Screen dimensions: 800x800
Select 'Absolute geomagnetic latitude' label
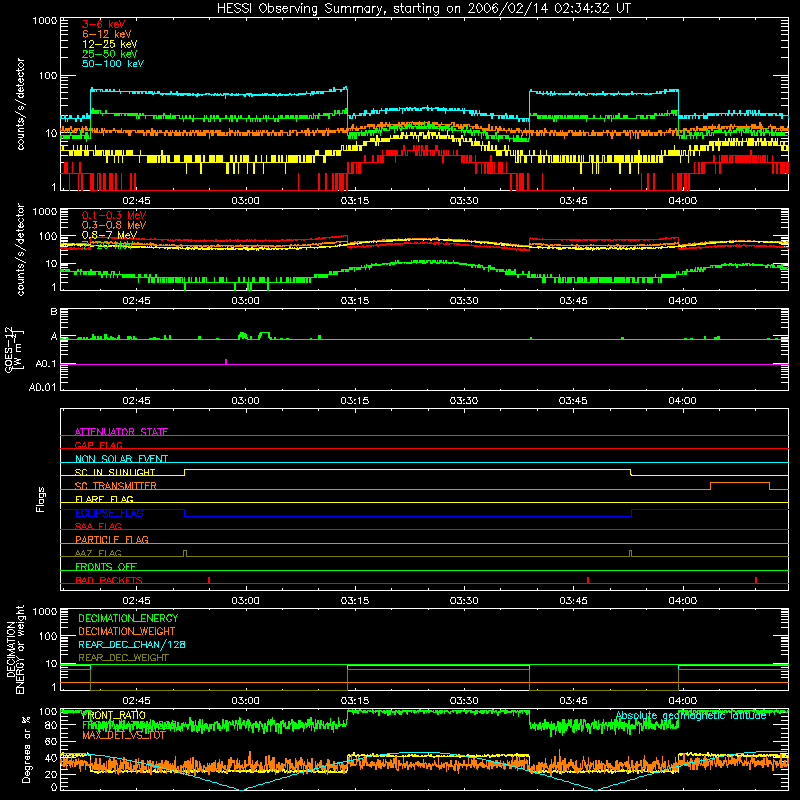point(691,715)
